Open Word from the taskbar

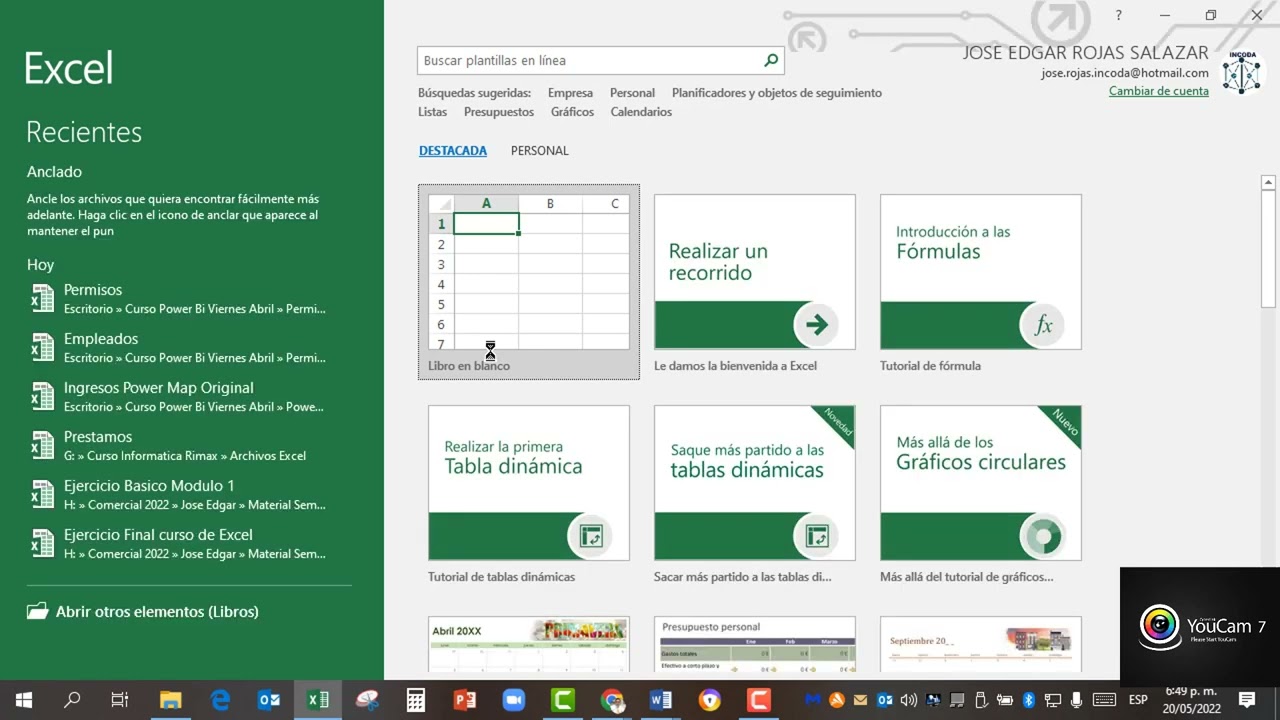pos(661,700)
